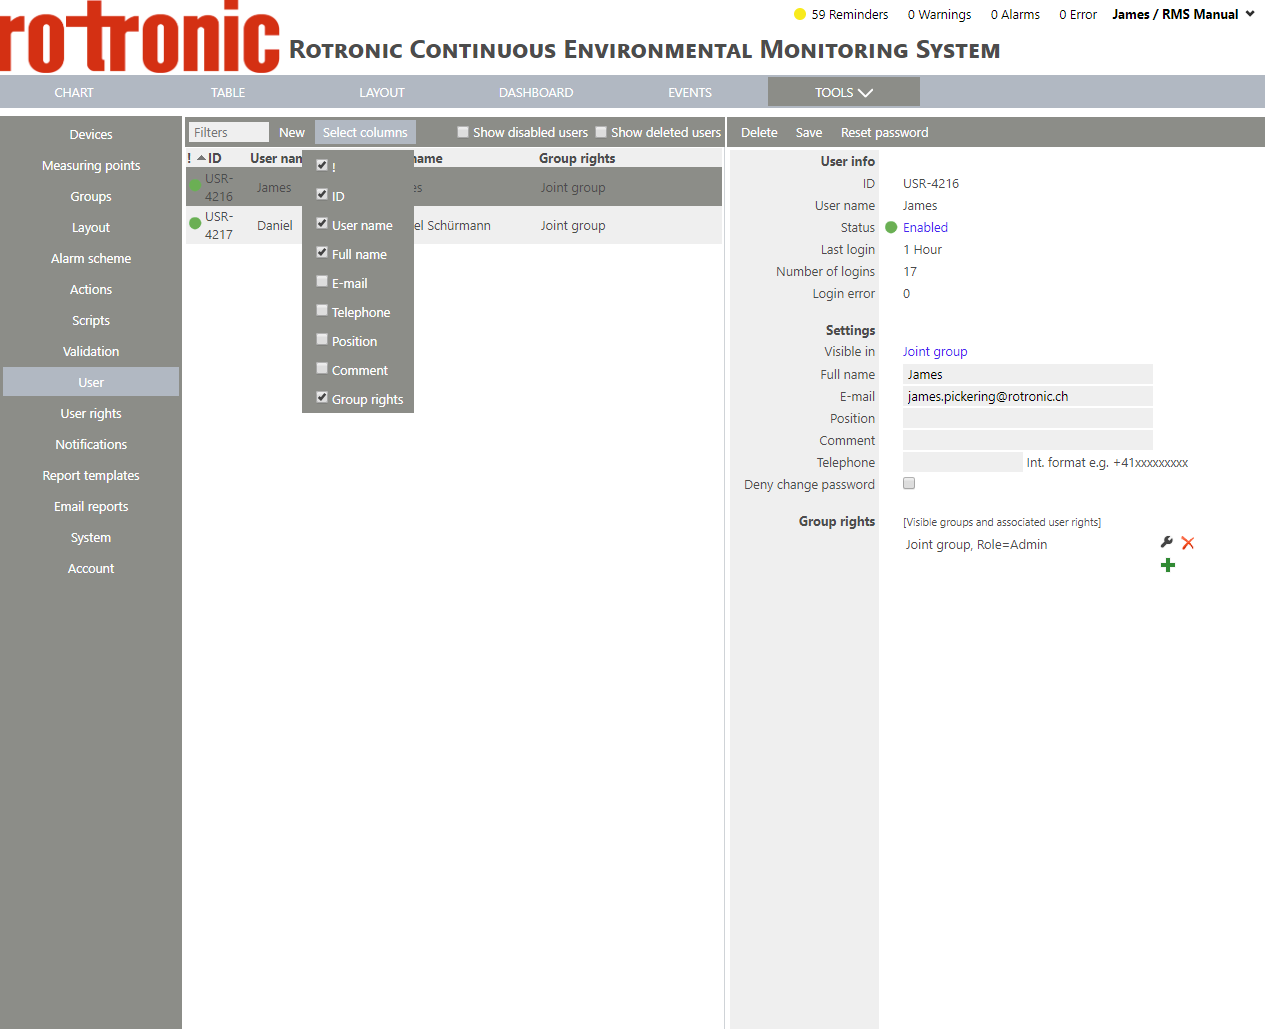Viewport: 1265px width, 1029px height.
Task: Open Report templates in the sidebar
Action: 91,475
